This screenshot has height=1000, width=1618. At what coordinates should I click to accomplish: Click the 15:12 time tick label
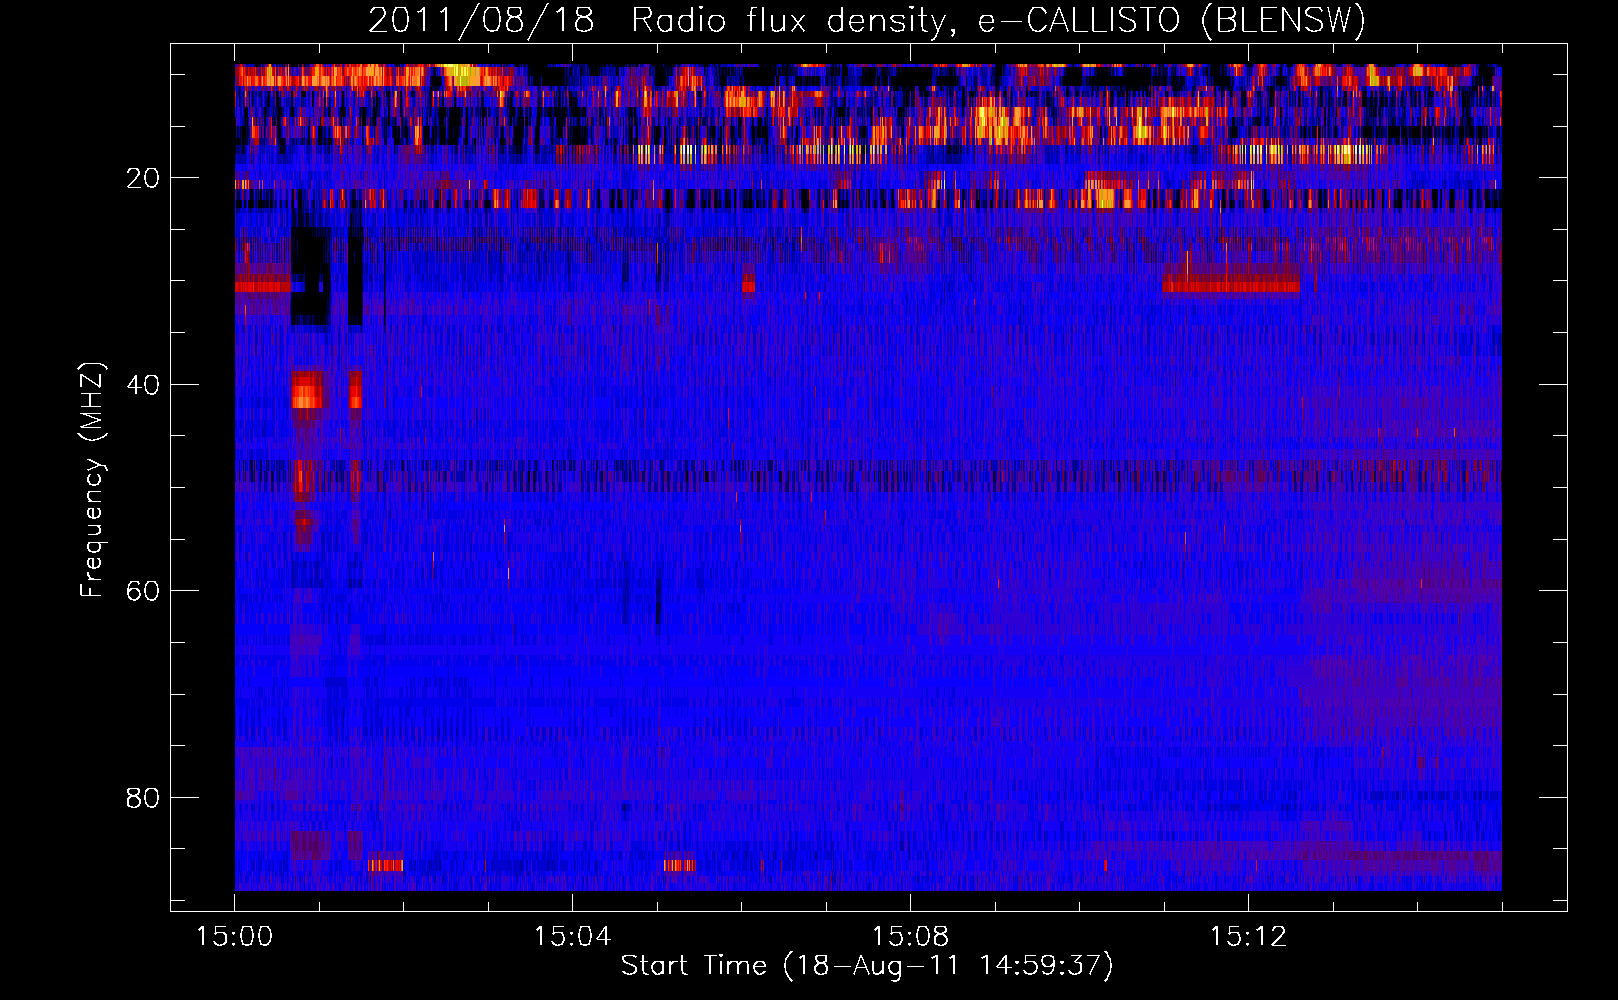point(1248,937)
